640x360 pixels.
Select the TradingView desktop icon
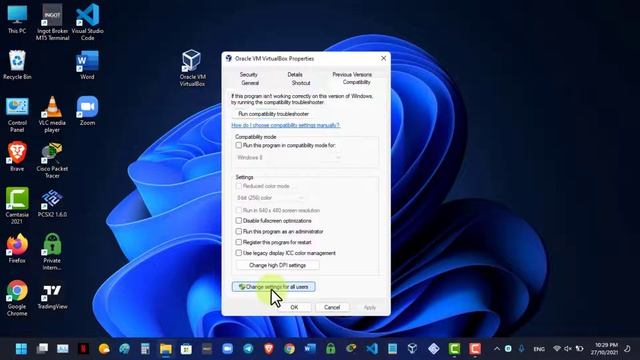tap(52, 297)
